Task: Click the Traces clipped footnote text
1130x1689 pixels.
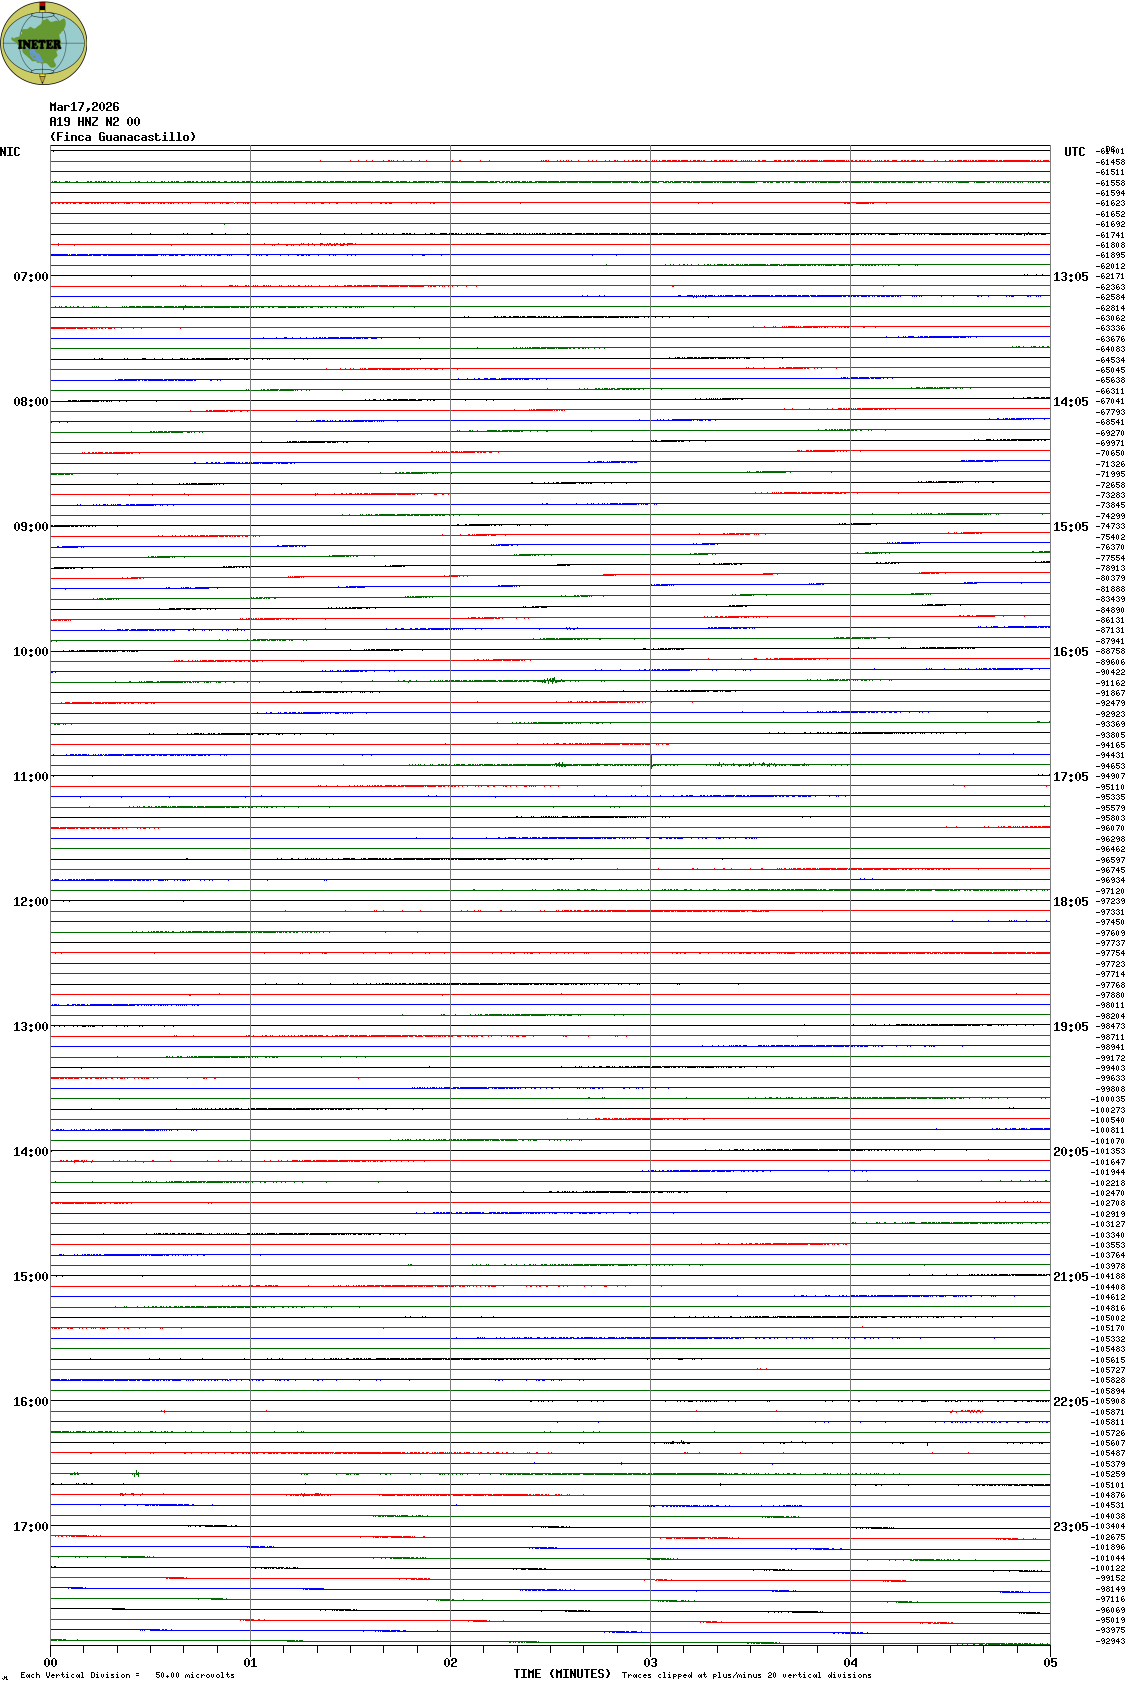Action: [746, 1675]
